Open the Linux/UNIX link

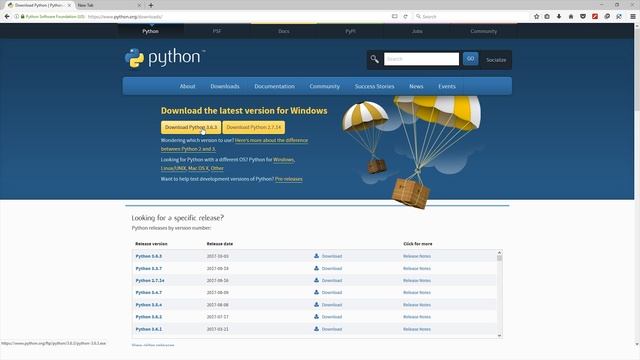(x=173, y=168)
